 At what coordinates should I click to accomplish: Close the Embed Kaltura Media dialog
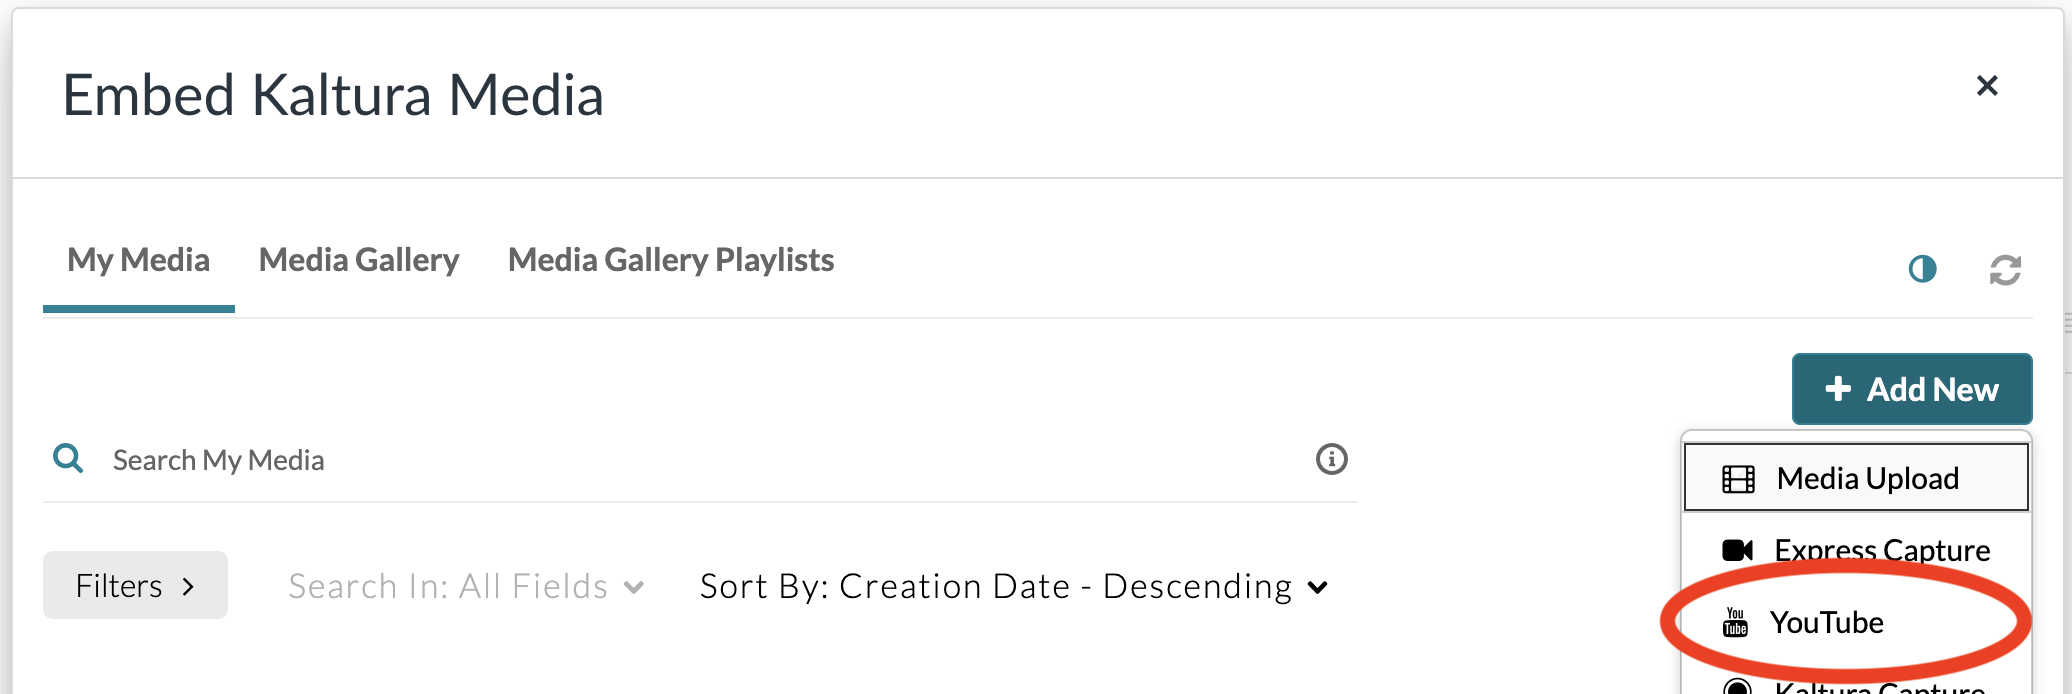click(x=1987, y=86)
